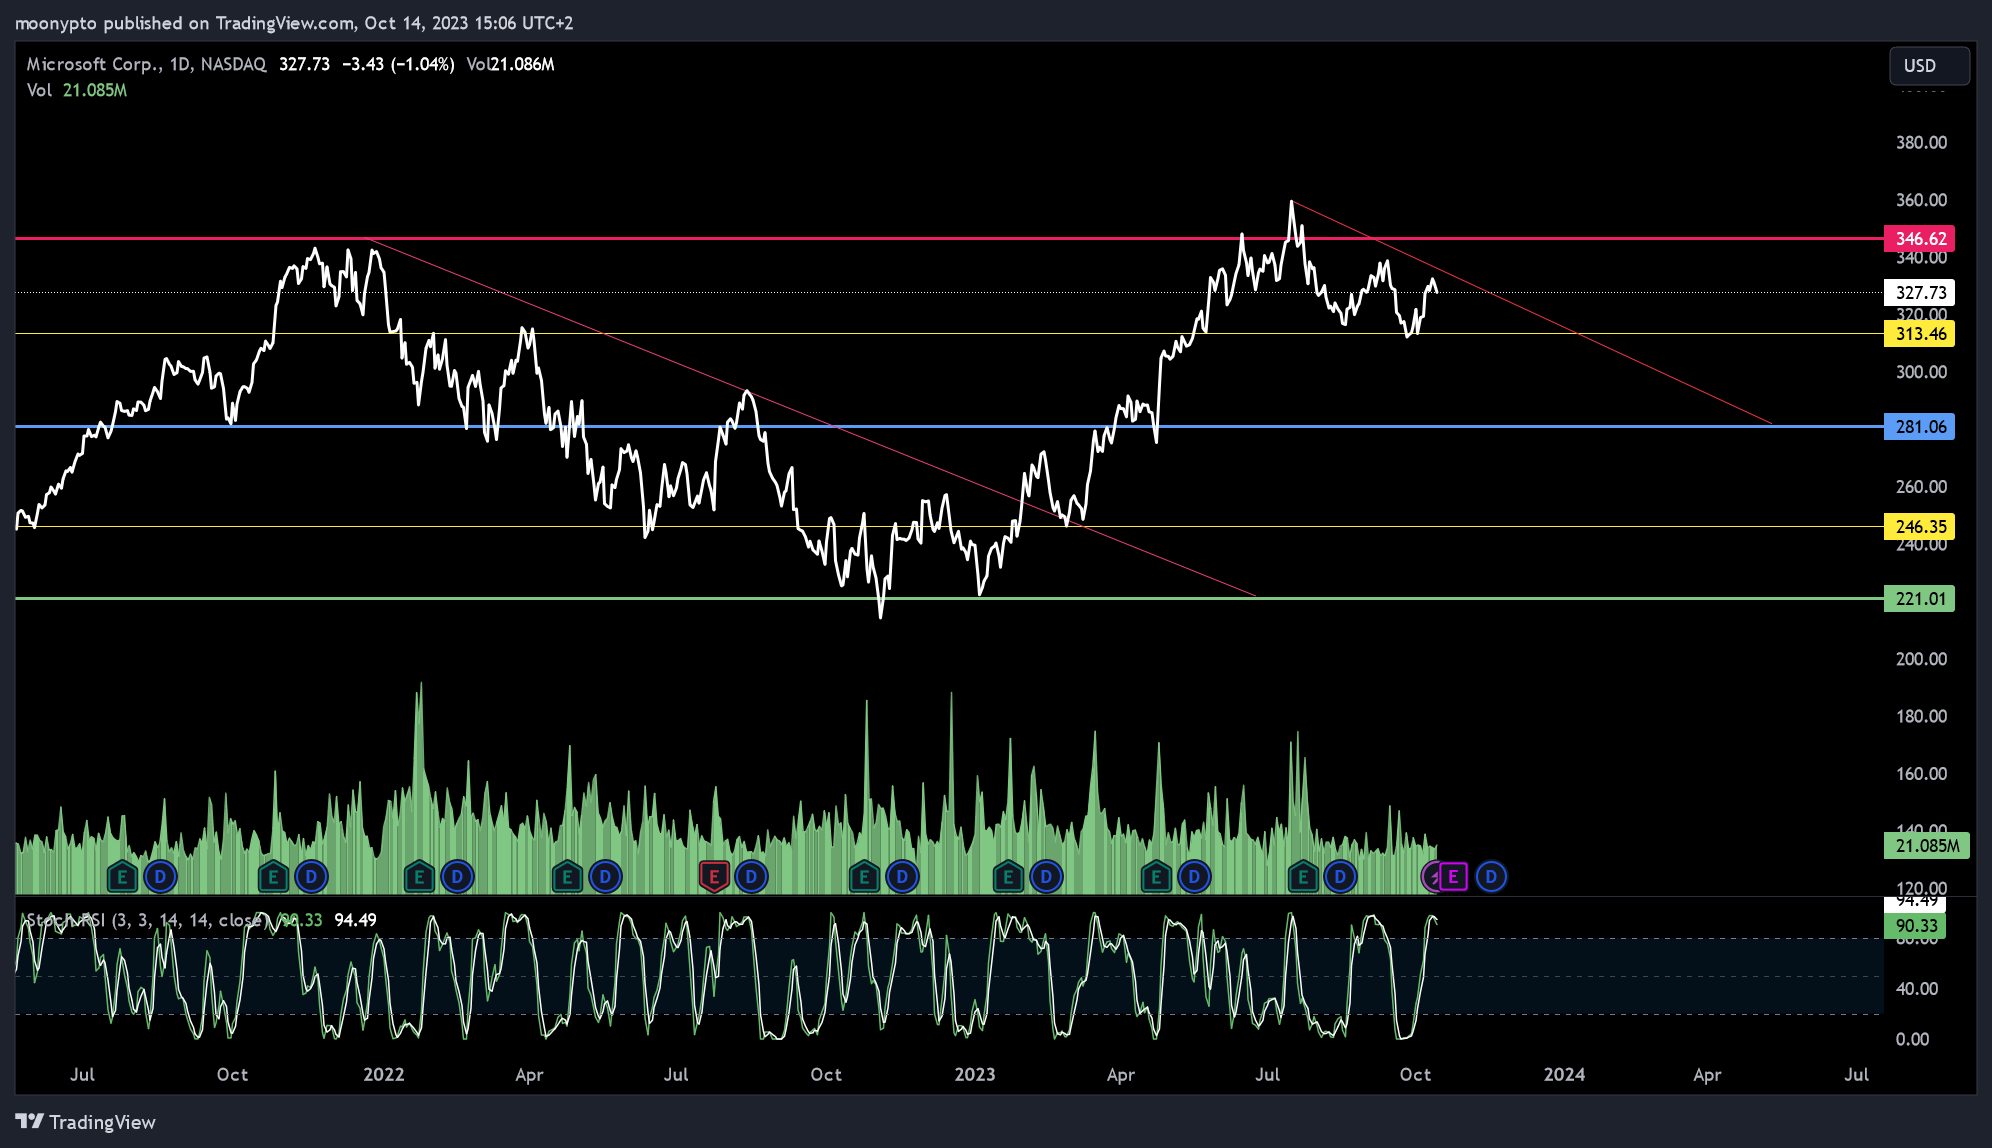Click the 2023 label on time axis
Viewport: 1992px width, 1148px height.
point(975,1075)
